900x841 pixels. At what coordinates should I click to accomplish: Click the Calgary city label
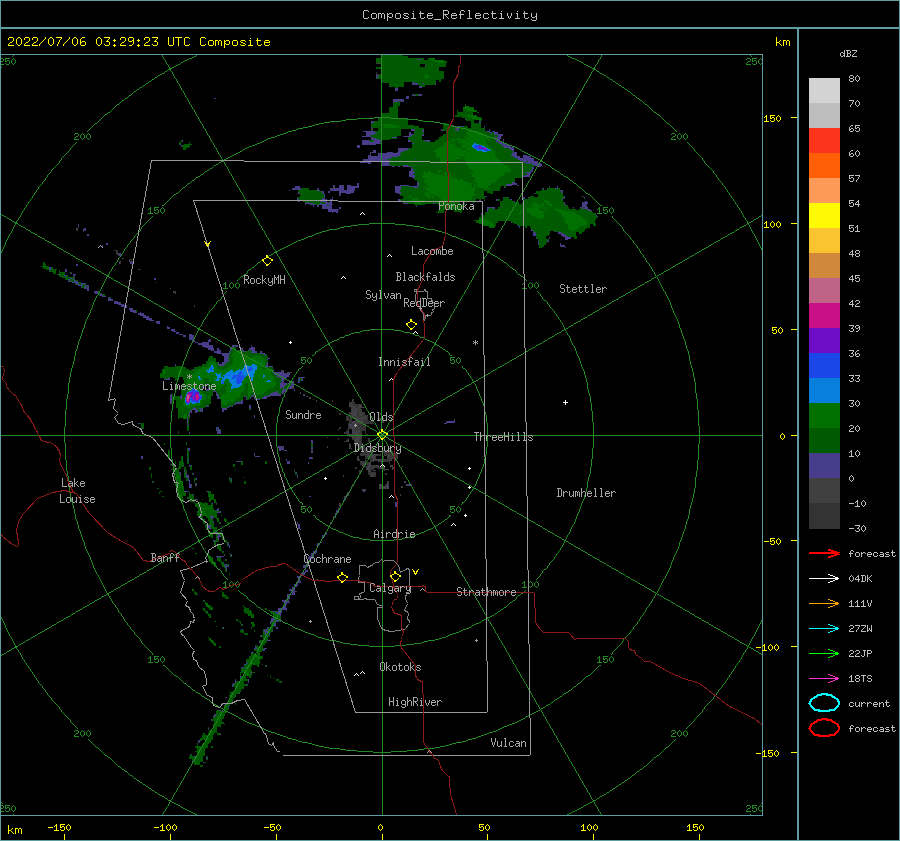(390, 588)
